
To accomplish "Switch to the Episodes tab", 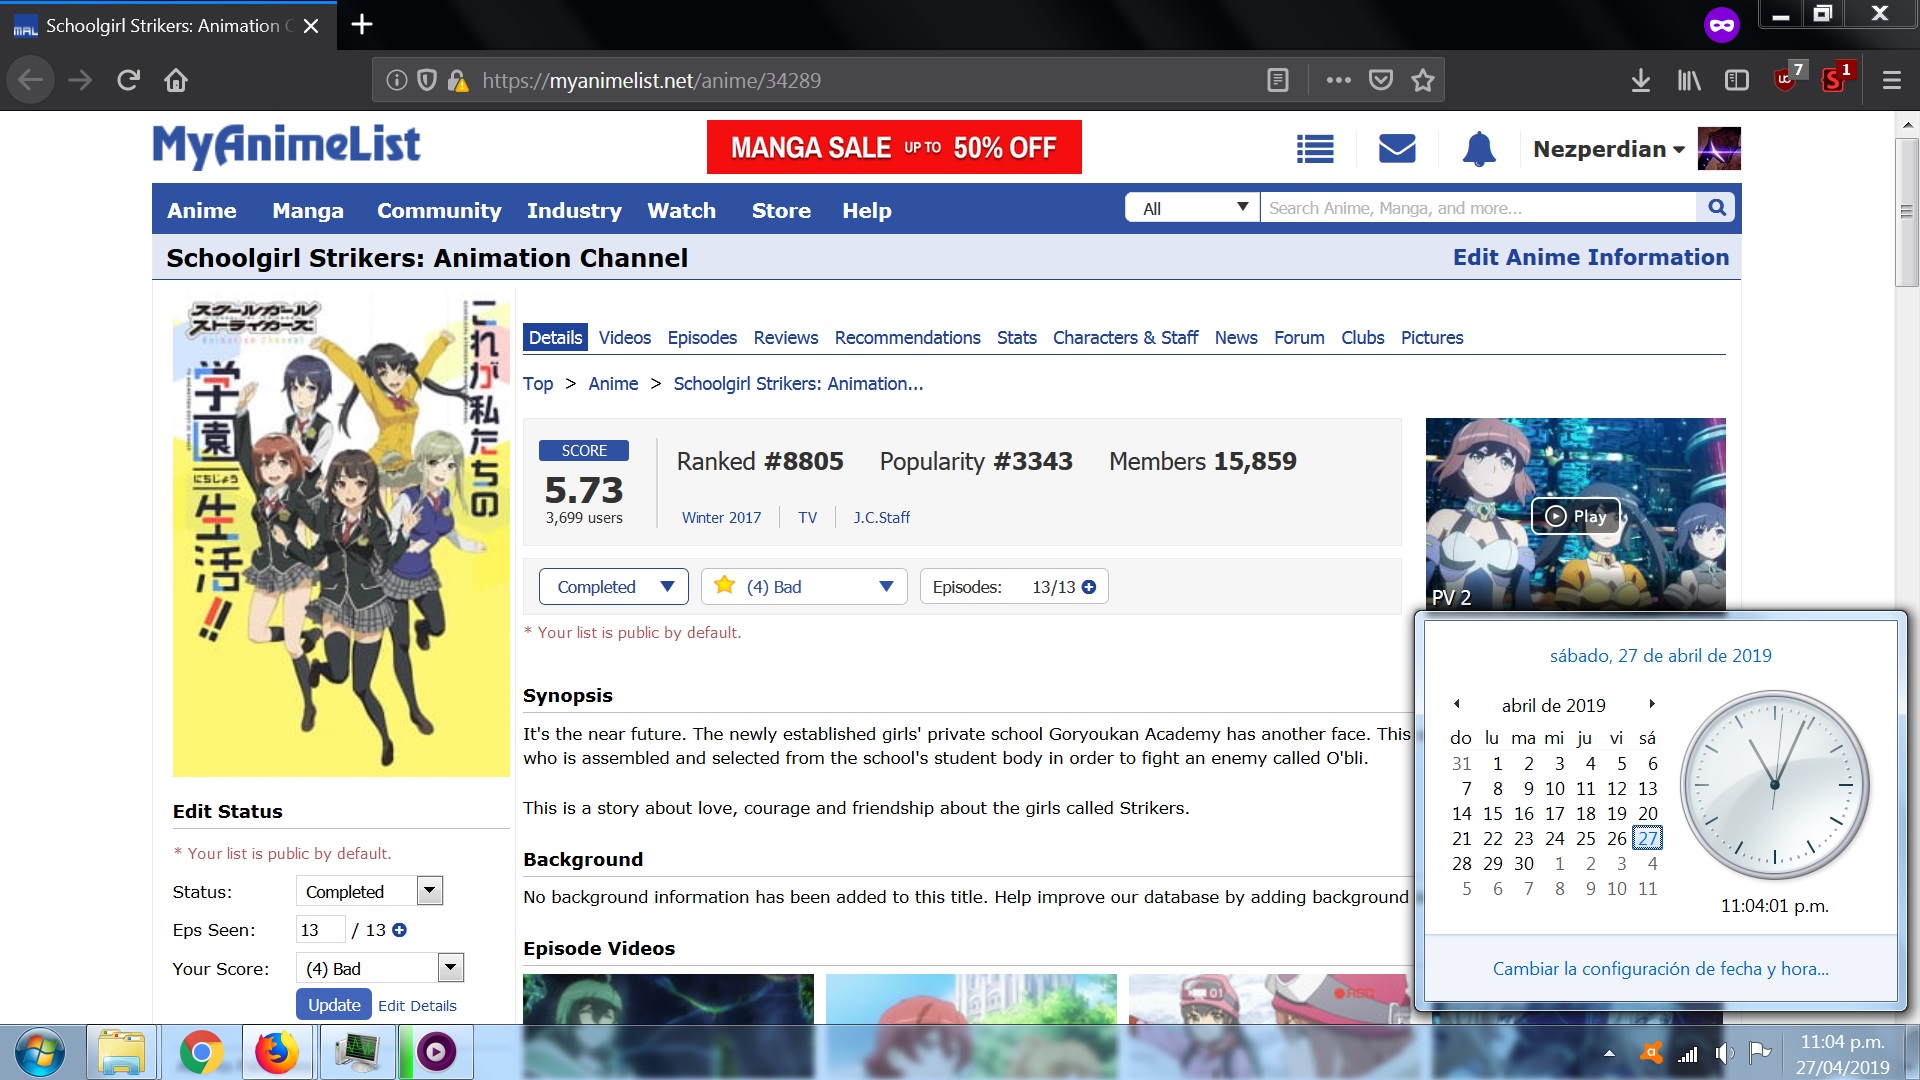I will [x=702, y=338].
